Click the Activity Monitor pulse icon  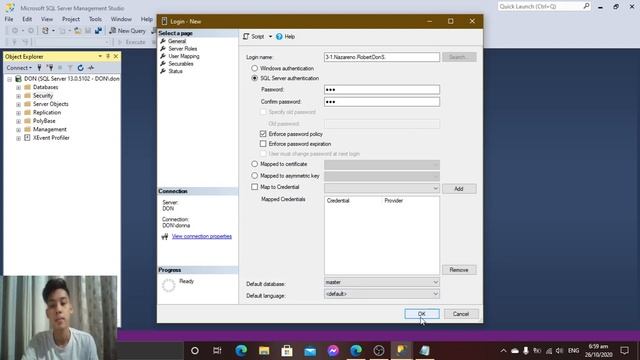91,68
